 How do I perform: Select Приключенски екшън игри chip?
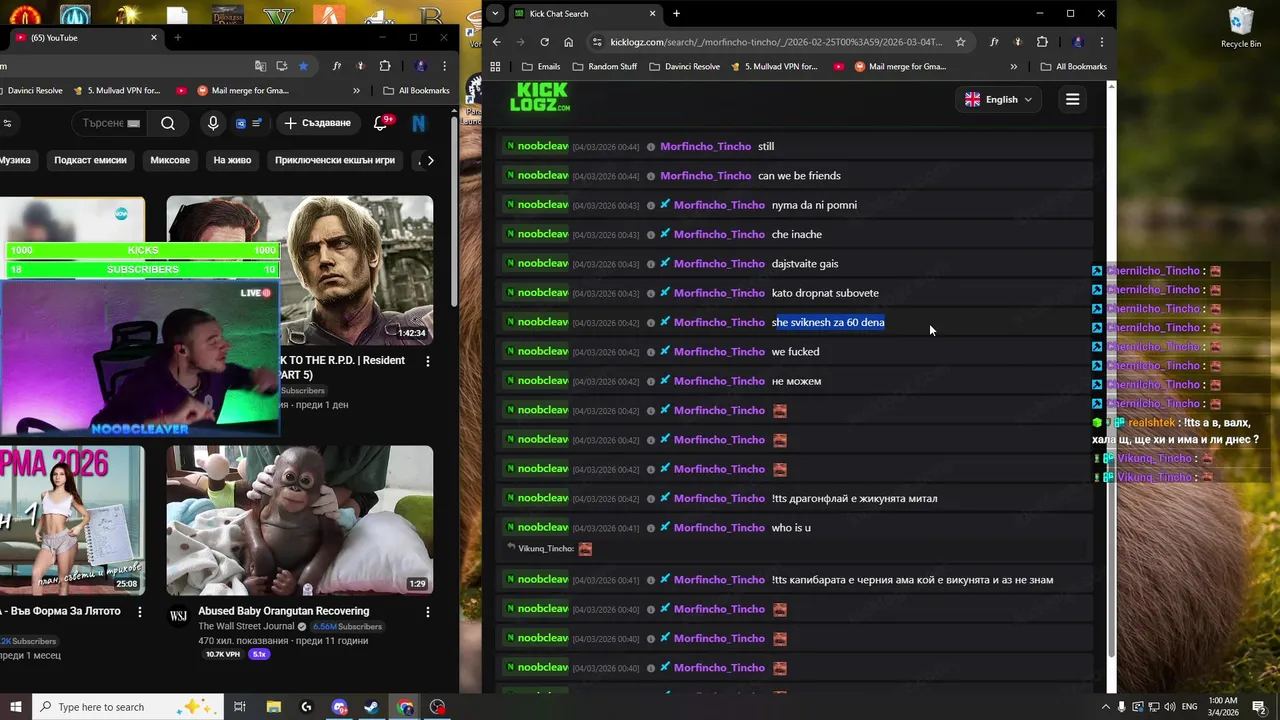click(x=335, y=160)
